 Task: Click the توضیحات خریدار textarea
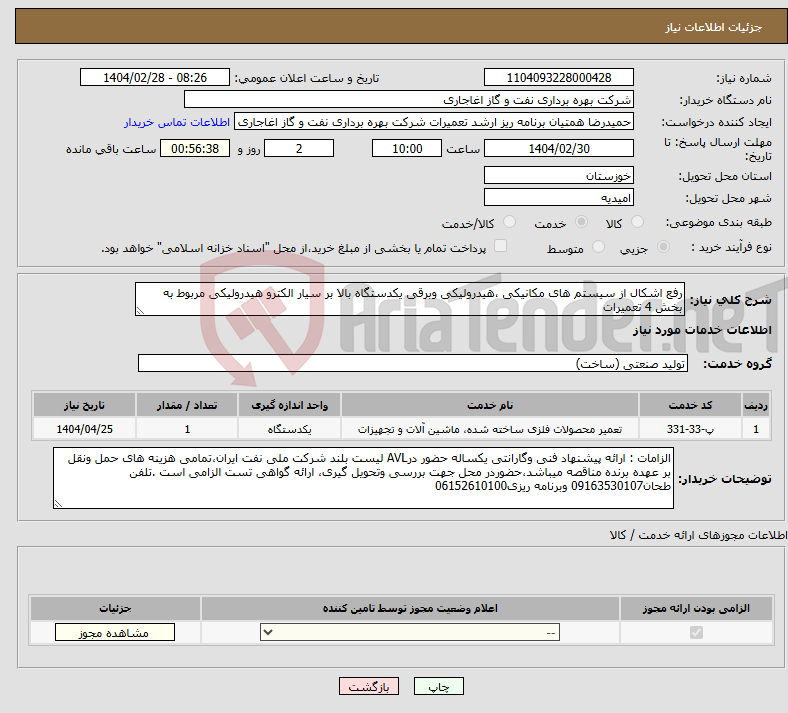pos(363,478)
